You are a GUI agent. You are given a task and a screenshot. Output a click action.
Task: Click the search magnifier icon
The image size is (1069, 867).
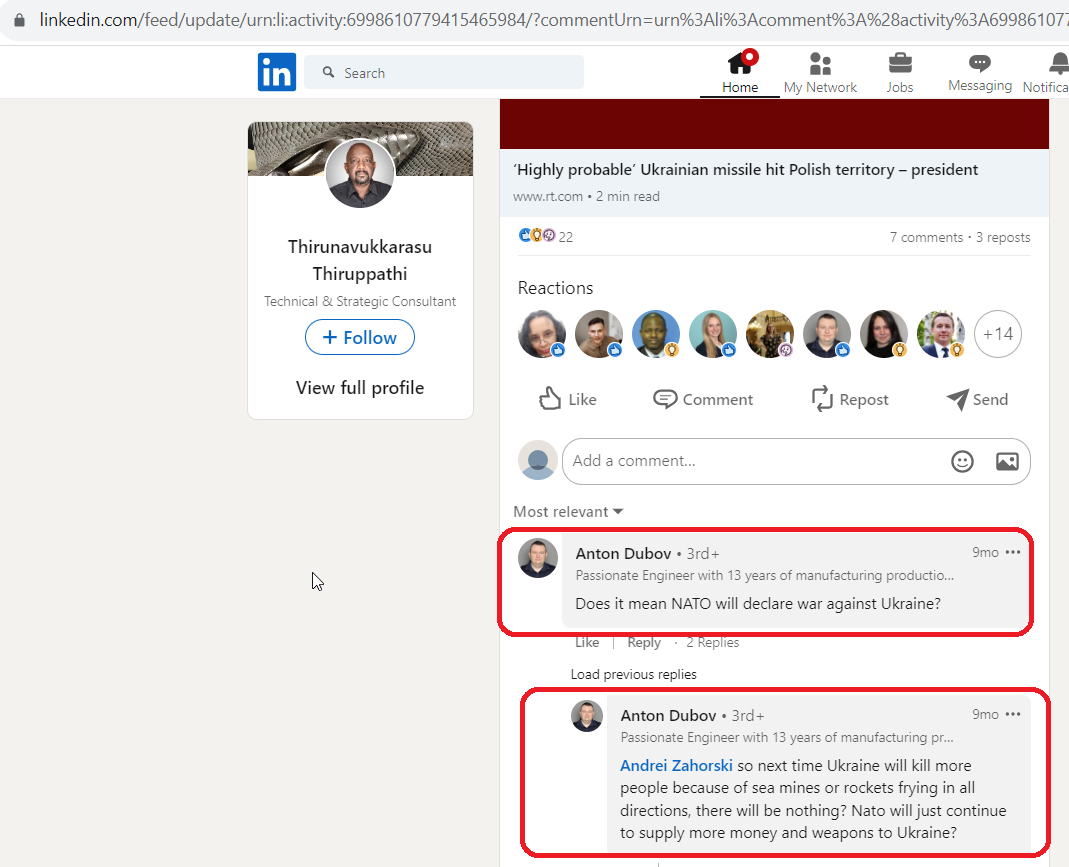(x=329, y=72)
